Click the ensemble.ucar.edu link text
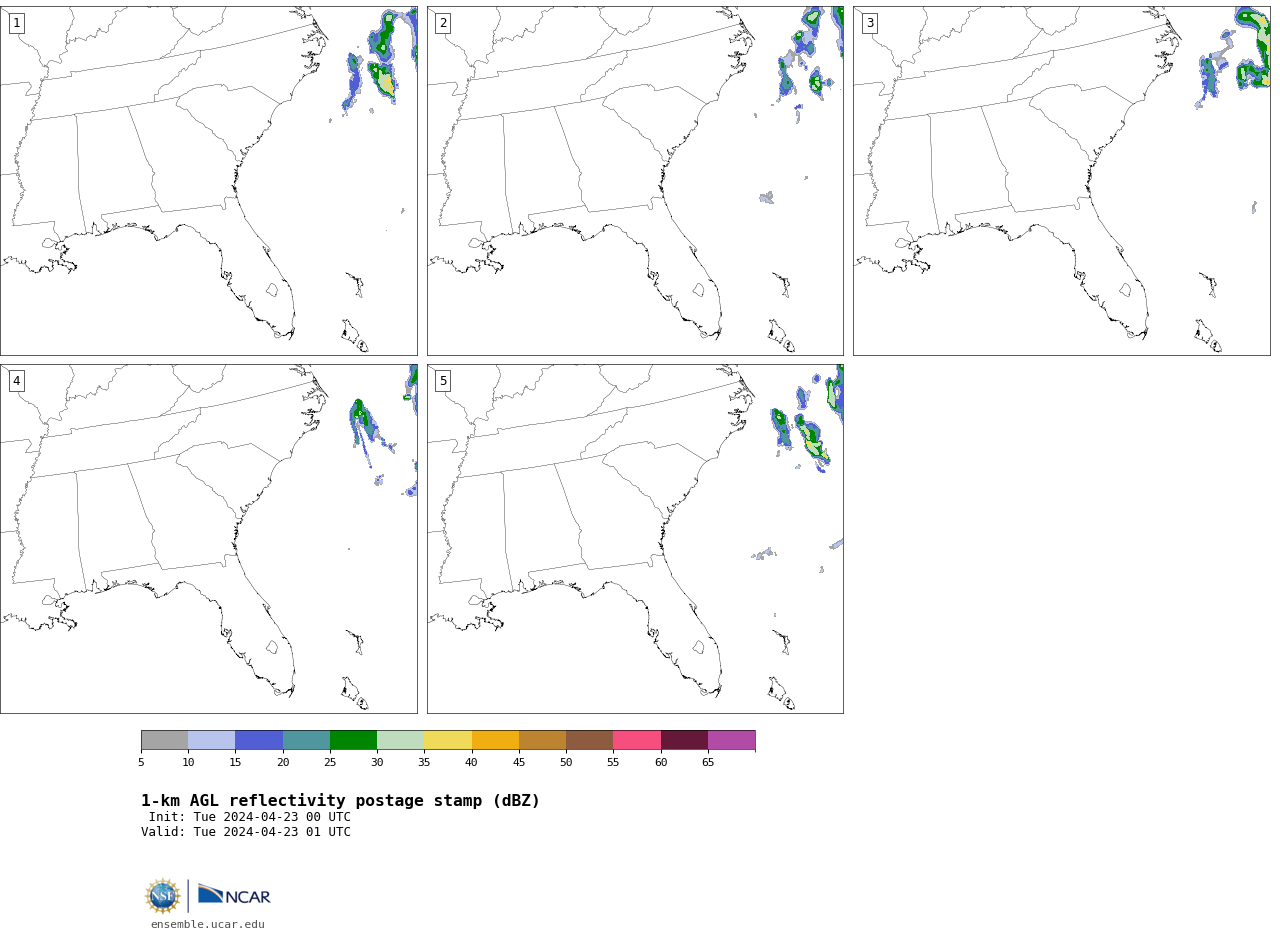 [x=208, y=925]
